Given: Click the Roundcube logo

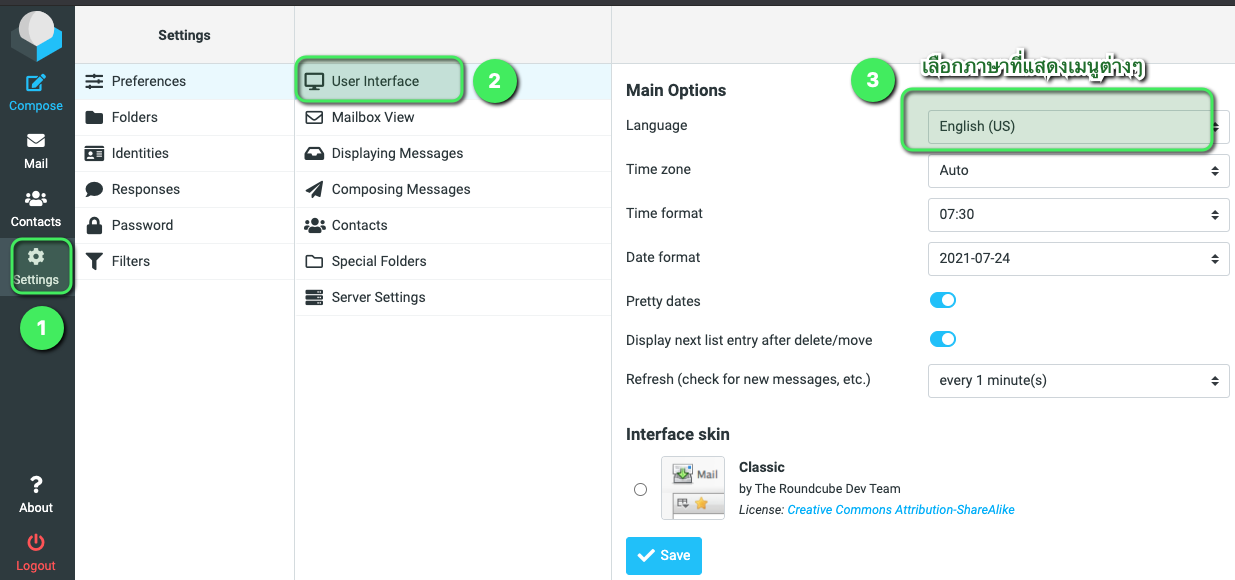Looking at the screenshot, I should coord(36,36).
